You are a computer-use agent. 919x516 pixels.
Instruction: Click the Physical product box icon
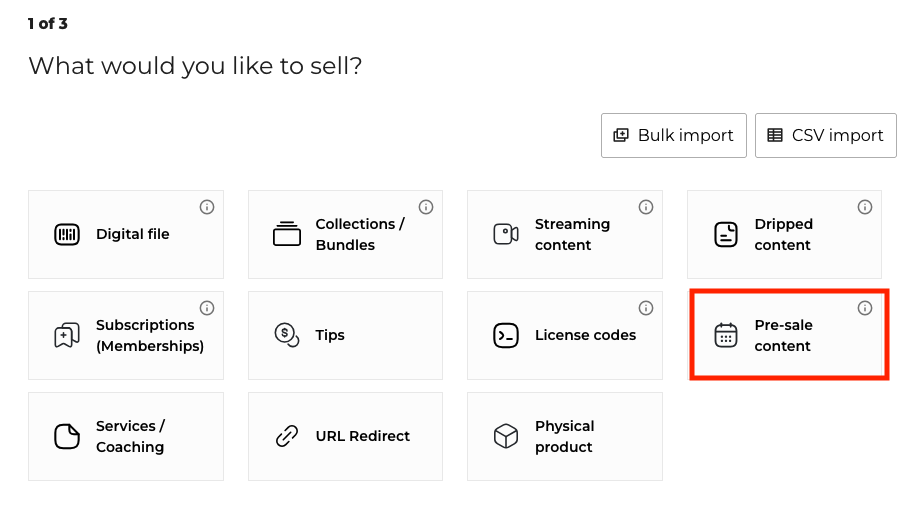(506, 437)
